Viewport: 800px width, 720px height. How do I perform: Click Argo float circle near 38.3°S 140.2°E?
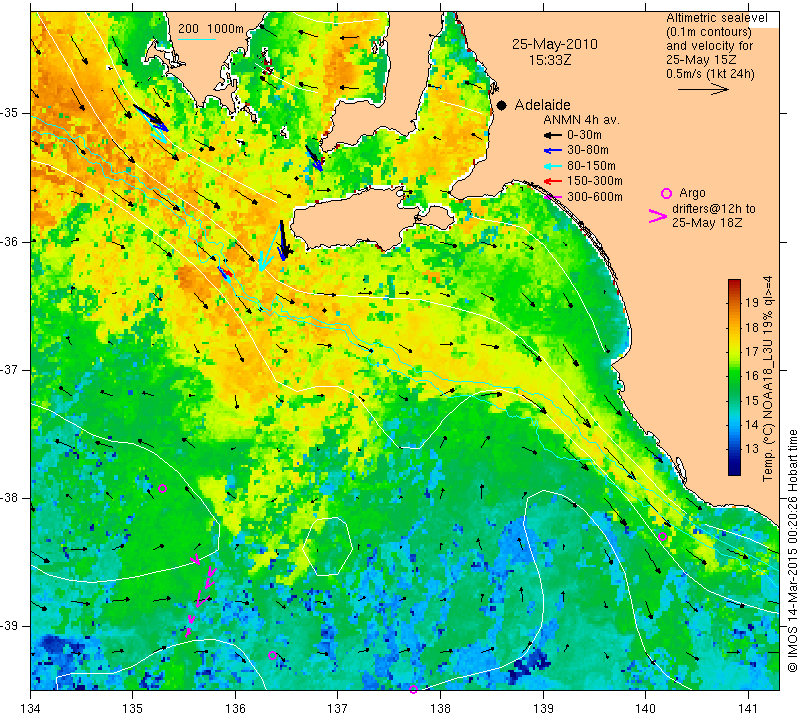pyautogui.click(x=662, y=536)
